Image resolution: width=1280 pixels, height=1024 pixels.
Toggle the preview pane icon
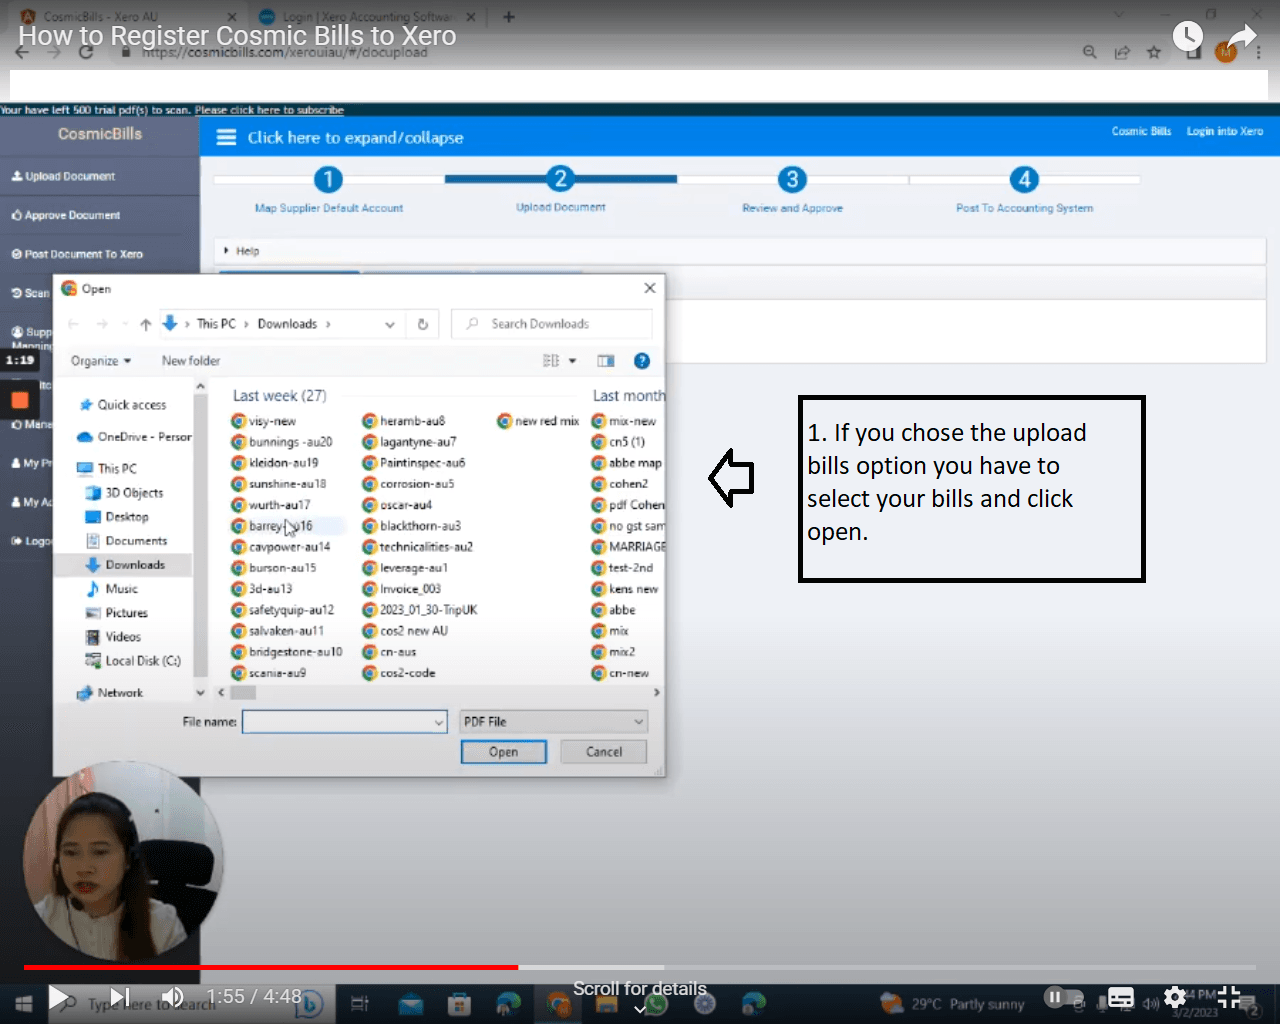point(606,361)
